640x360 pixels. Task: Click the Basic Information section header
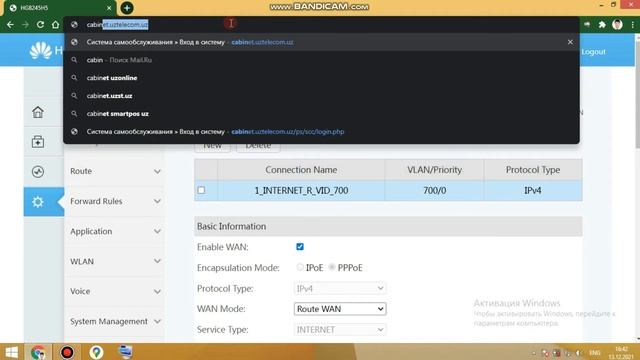pyautogui.click(x=388, y=227)
